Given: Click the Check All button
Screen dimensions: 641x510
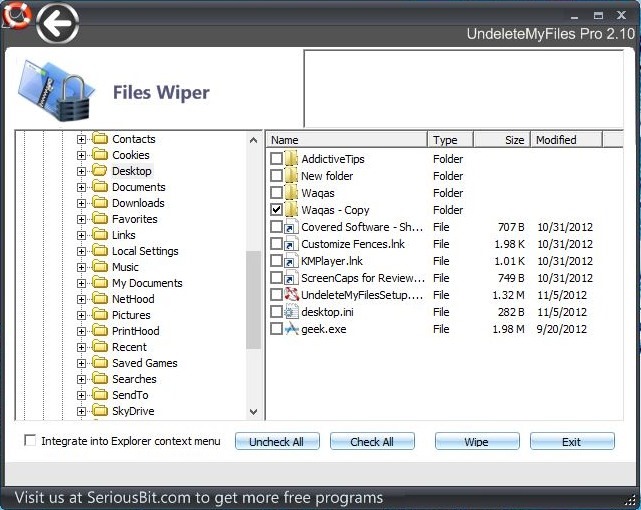Looking at the screenshot, I should pyautogui.click(x=372, y=441).
